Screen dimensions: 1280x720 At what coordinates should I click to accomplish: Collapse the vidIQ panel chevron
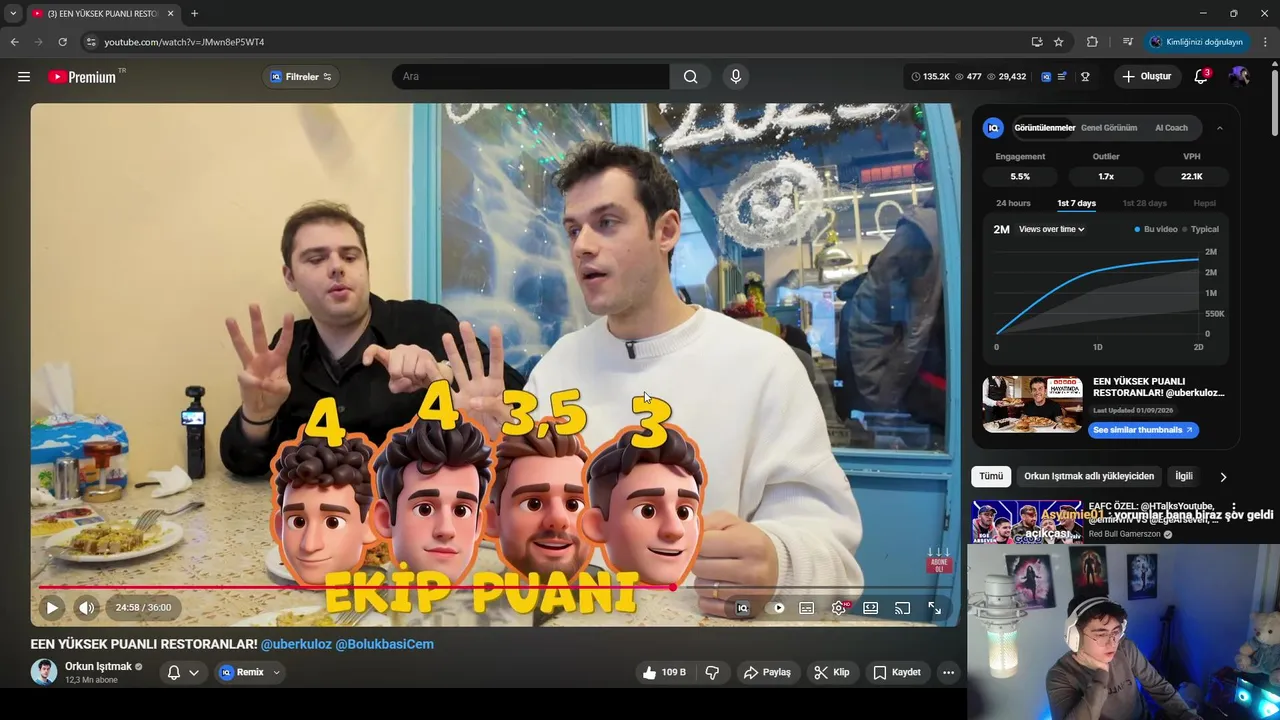1220,128
